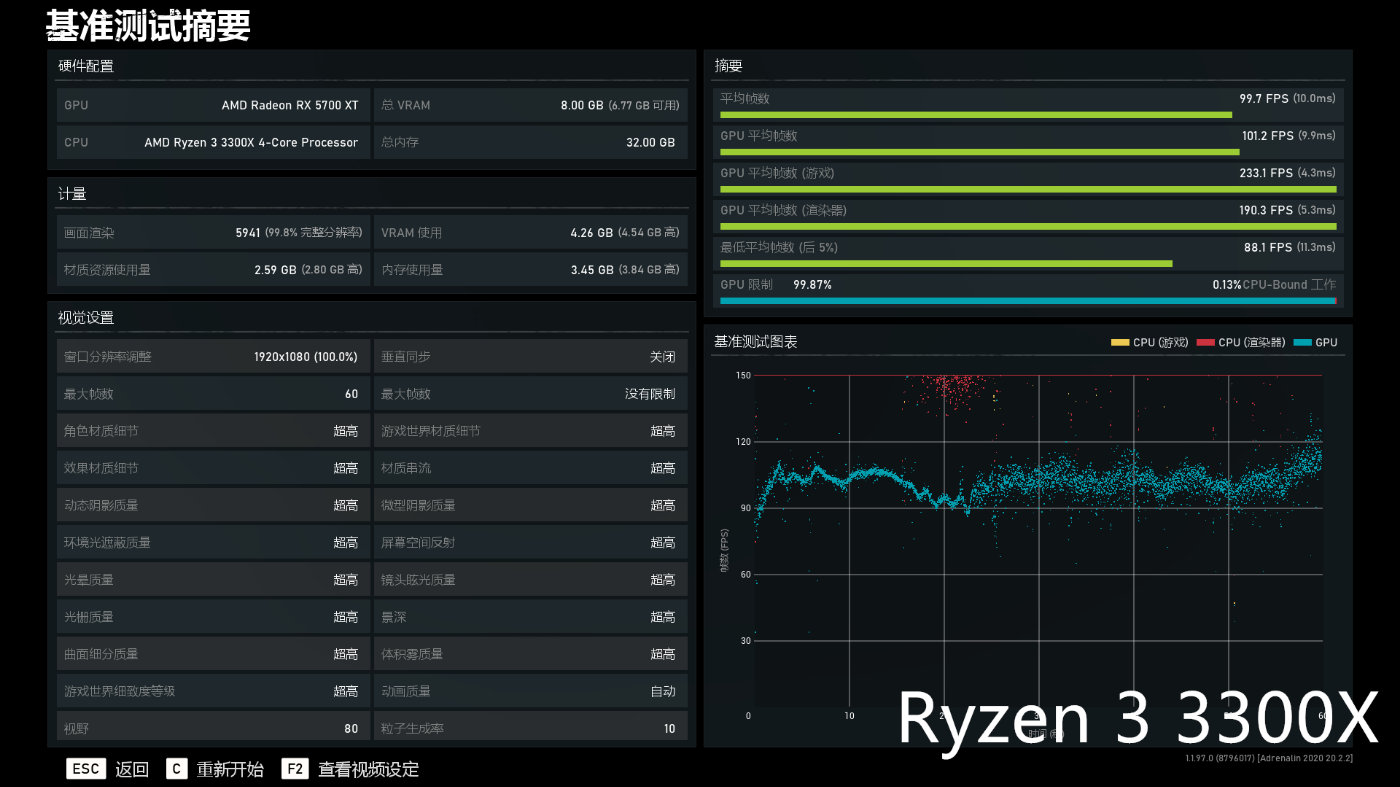The width and height of the screenshot is (1400, 787).
Task: Select 重新开始 to rerun the benchmark
Action: point(230,769)
